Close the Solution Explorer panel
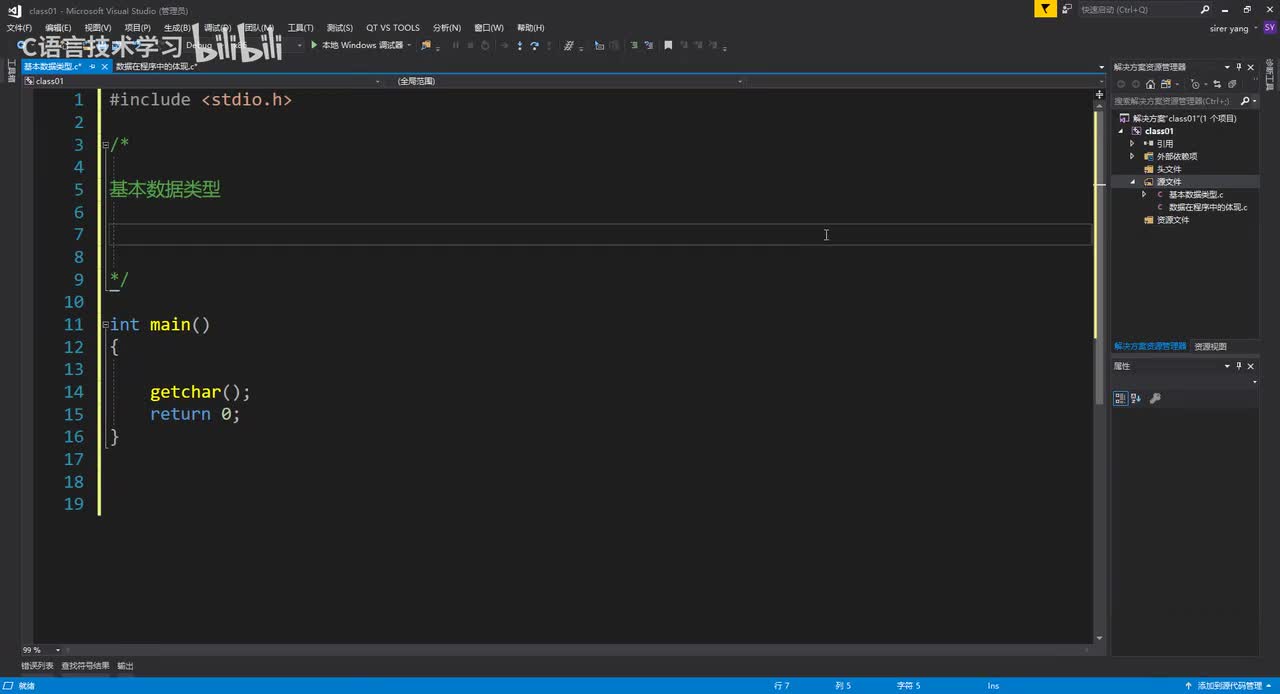Viewport: 1280px width, 694px height. point(1250,67)
